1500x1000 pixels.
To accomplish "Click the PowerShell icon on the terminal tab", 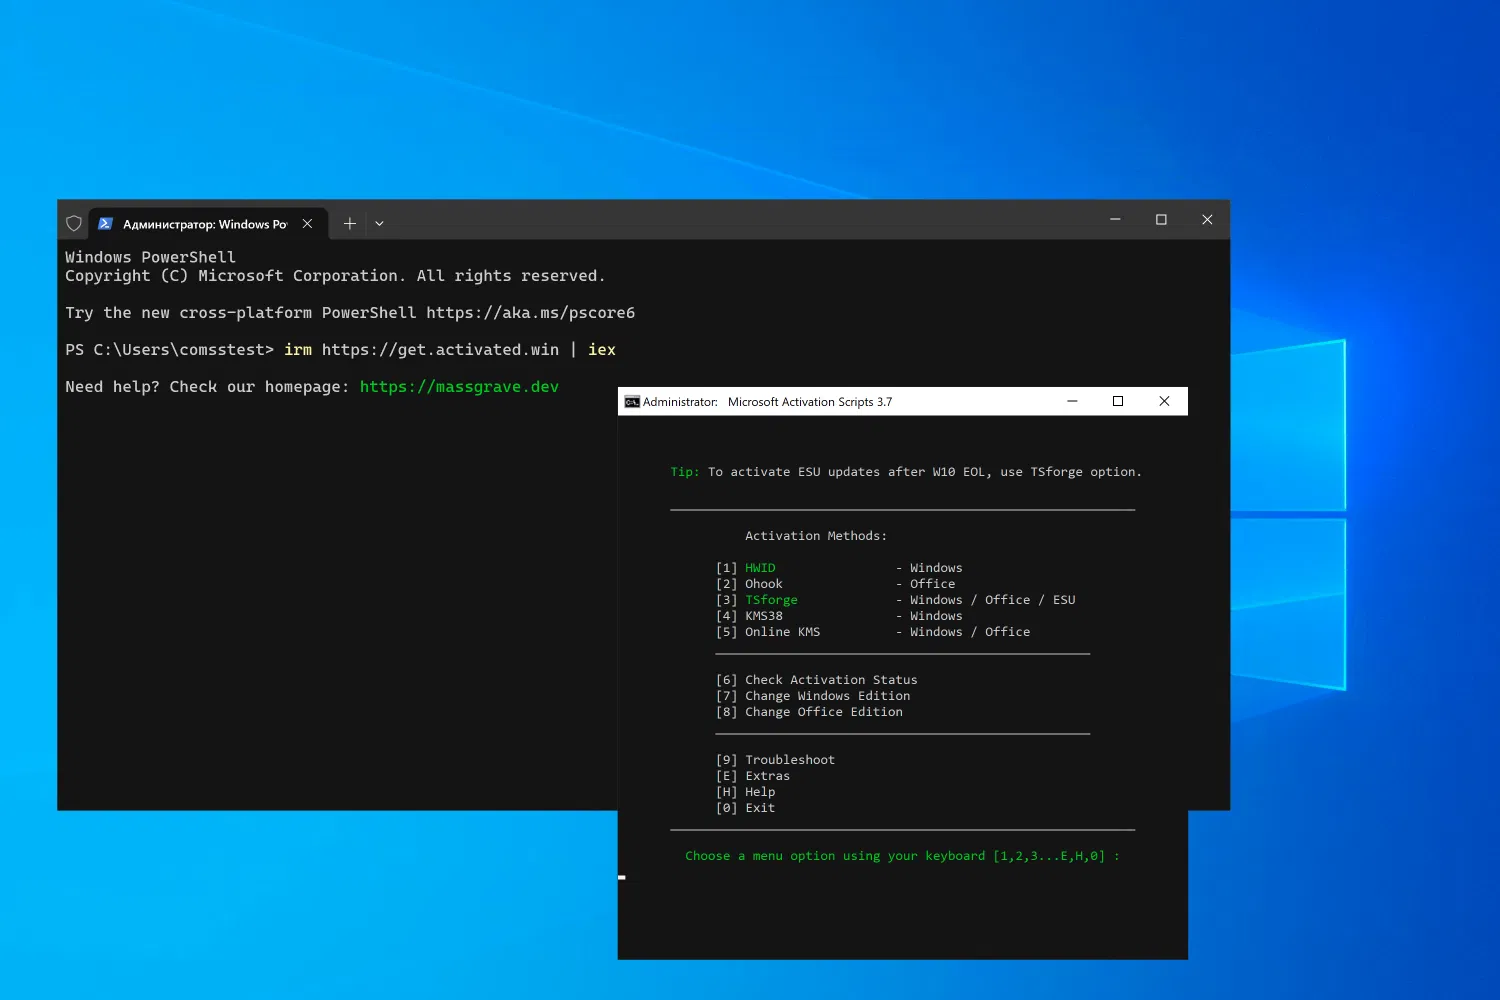I will pos(105,223).
